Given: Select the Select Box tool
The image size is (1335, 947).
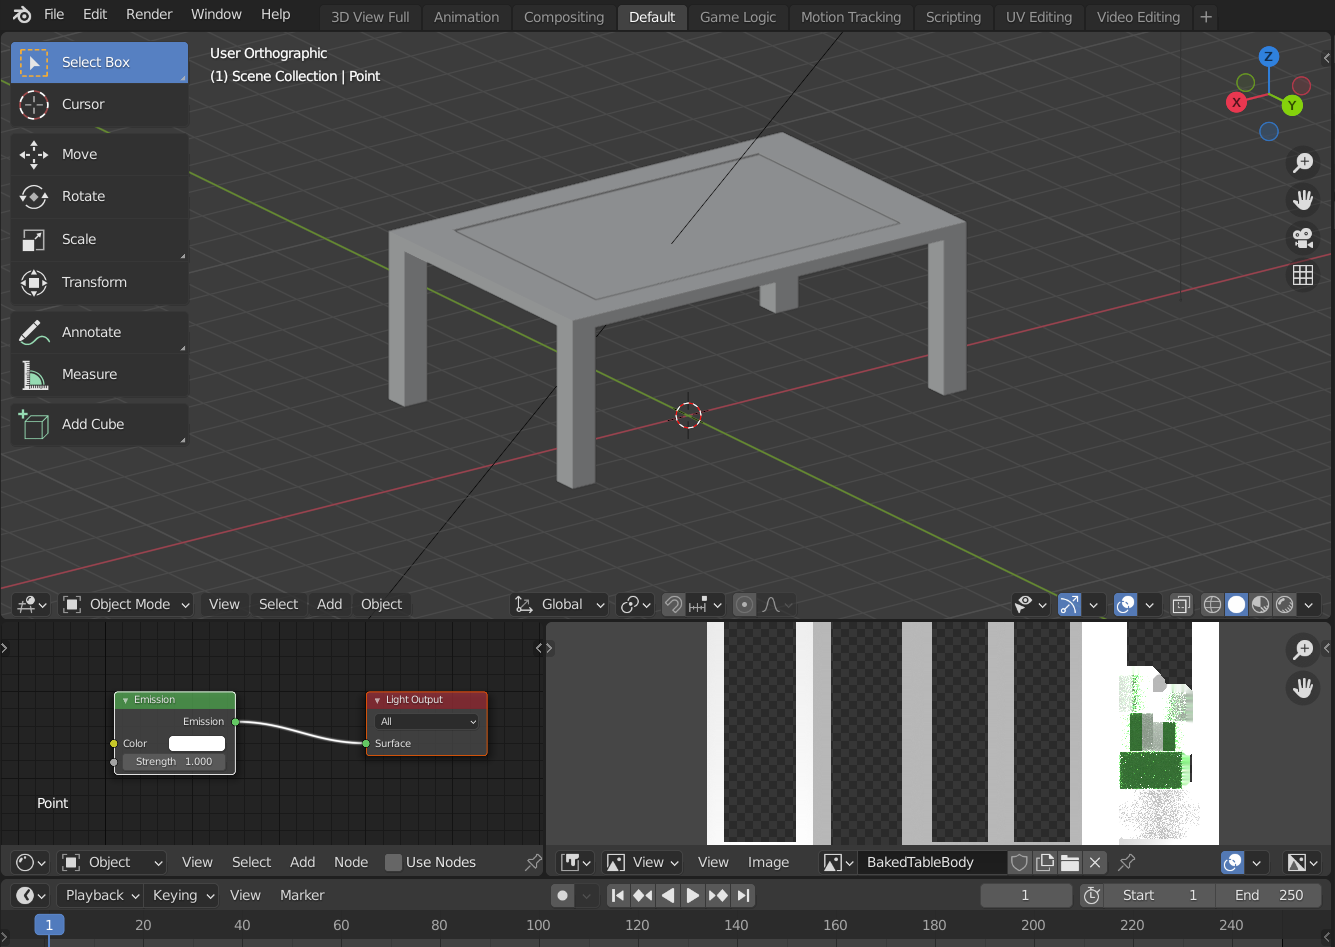Looking at the screenshot, I should tap(99, 62).
